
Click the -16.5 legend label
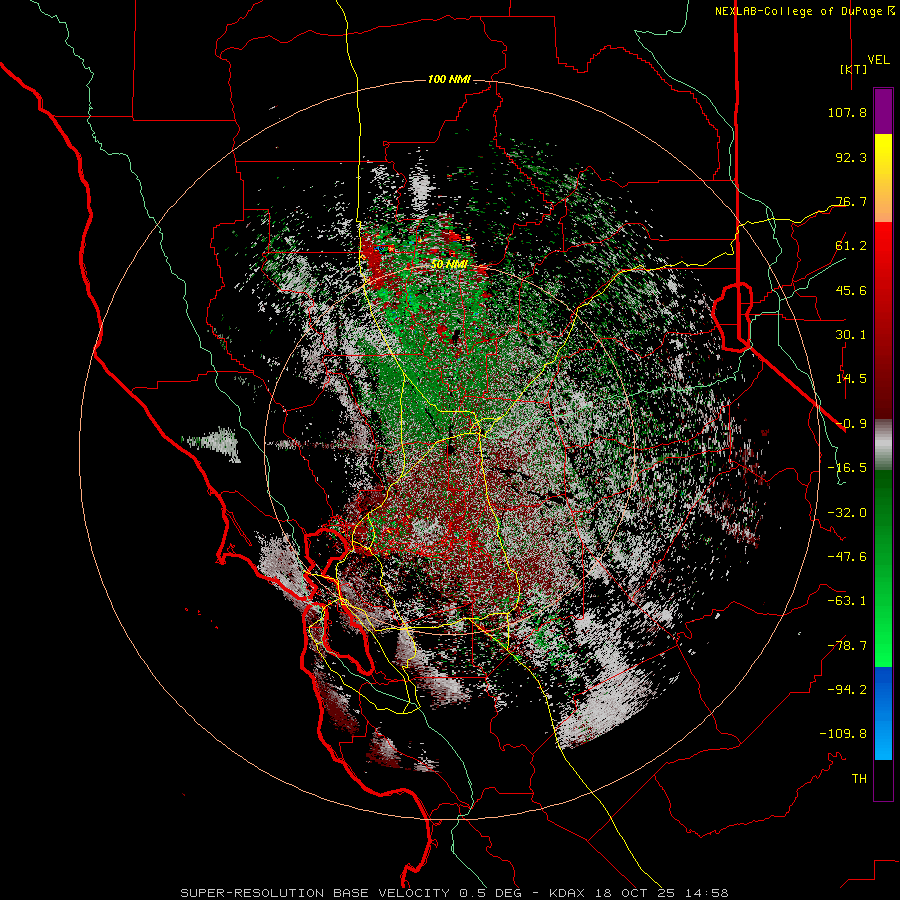click(x=847, y=468)
